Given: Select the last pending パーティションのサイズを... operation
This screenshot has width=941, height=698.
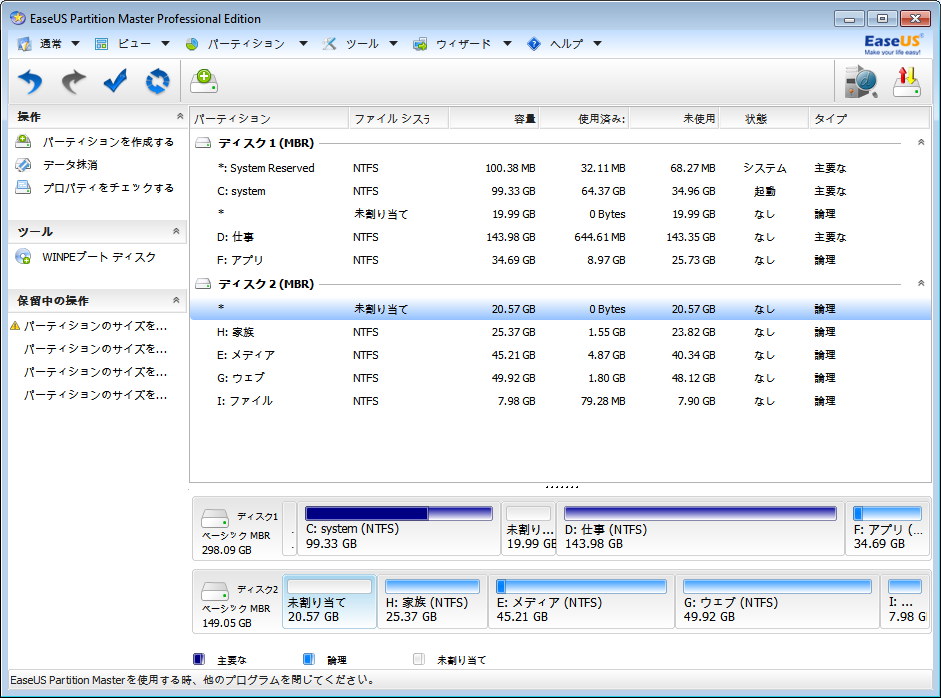Looking at the screenshot, I should pyautogui.click(x=95, y=395).
